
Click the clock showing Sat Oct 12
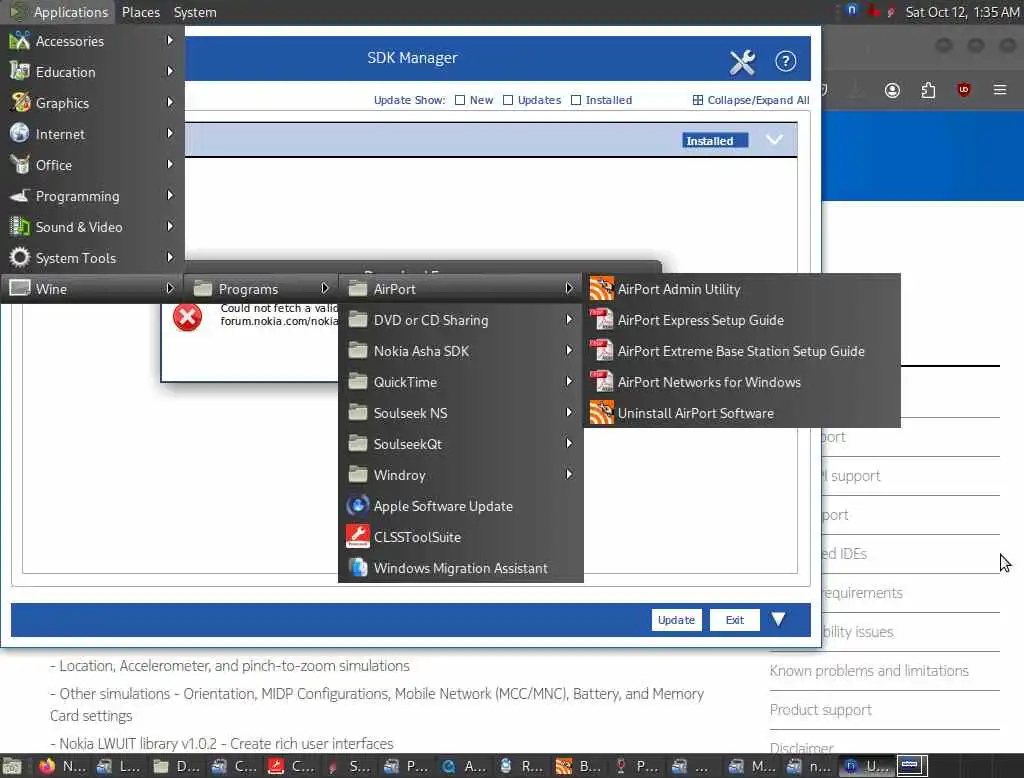[x=961, y=12]
